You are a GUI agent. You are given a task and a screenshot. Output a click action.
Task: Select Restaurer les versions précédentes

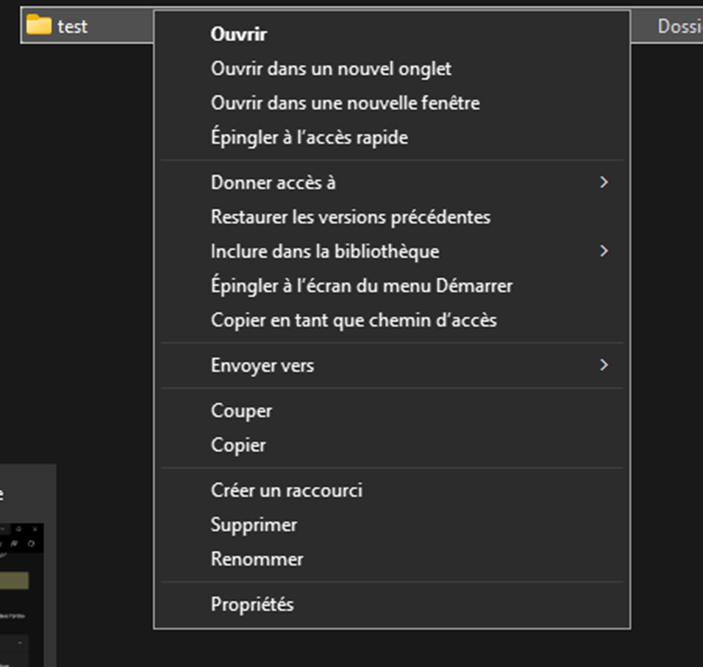pyautogui.click(x=392, y=217)
